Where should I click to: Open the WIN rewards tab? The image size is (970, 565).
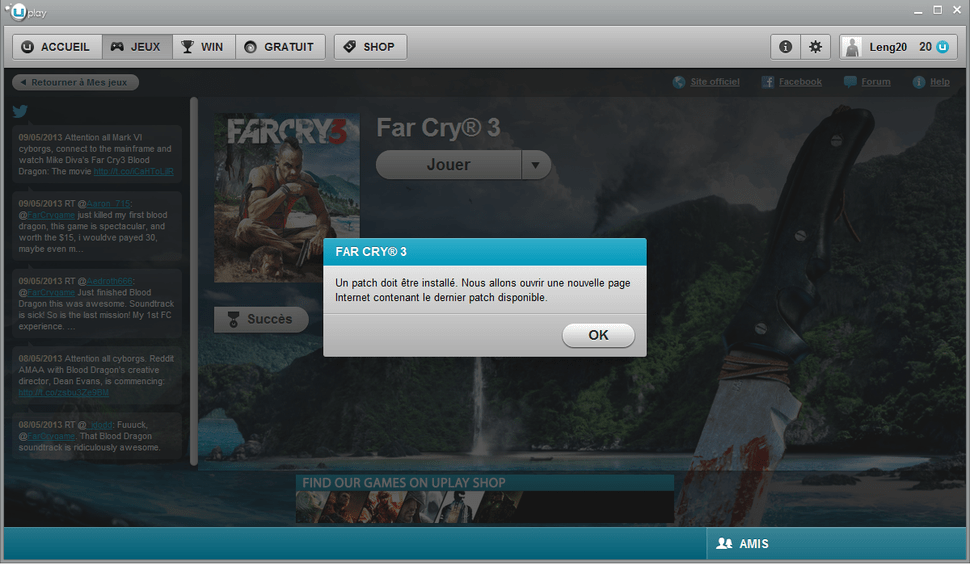[x=204, y=47]
